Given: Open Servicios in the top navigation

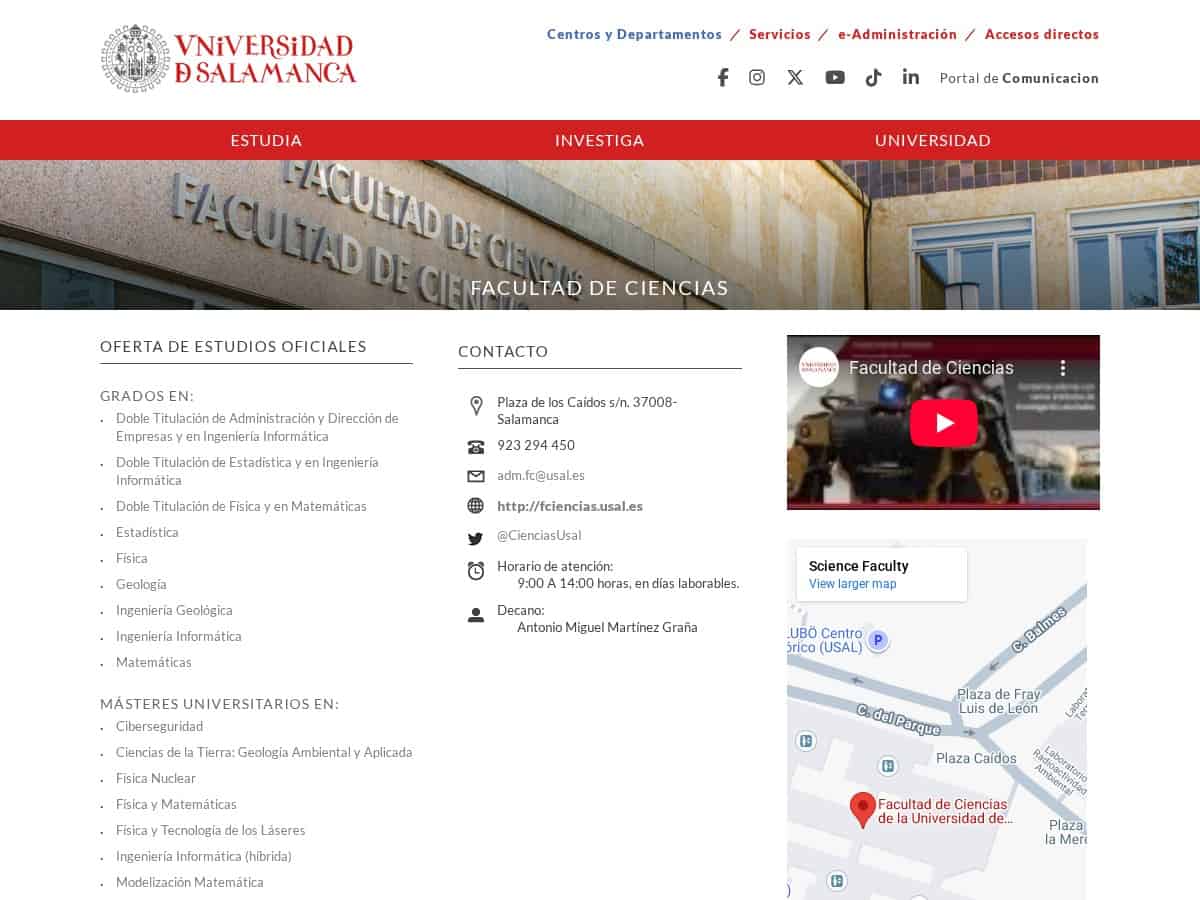Looking at the screenshot, I should tap(780, 34).
